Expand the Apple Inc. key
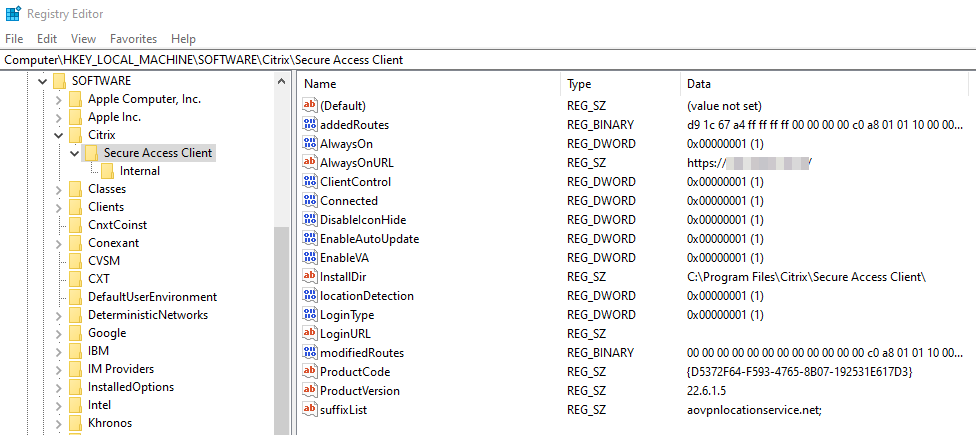976x435 pixels. coord(59,117)
